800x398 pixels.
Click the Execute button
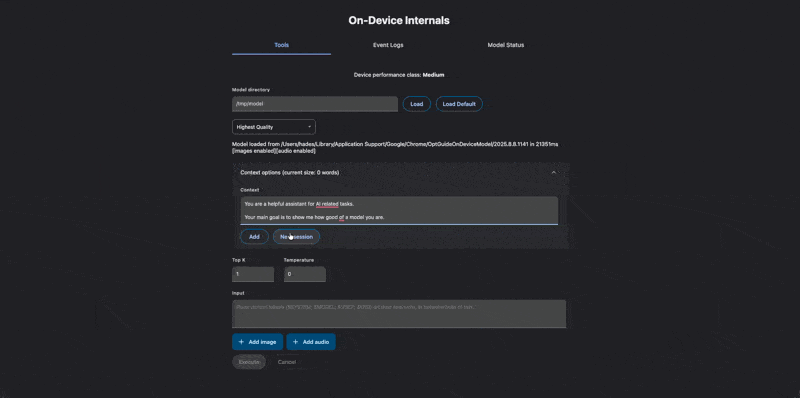click(x=249, y=362)
